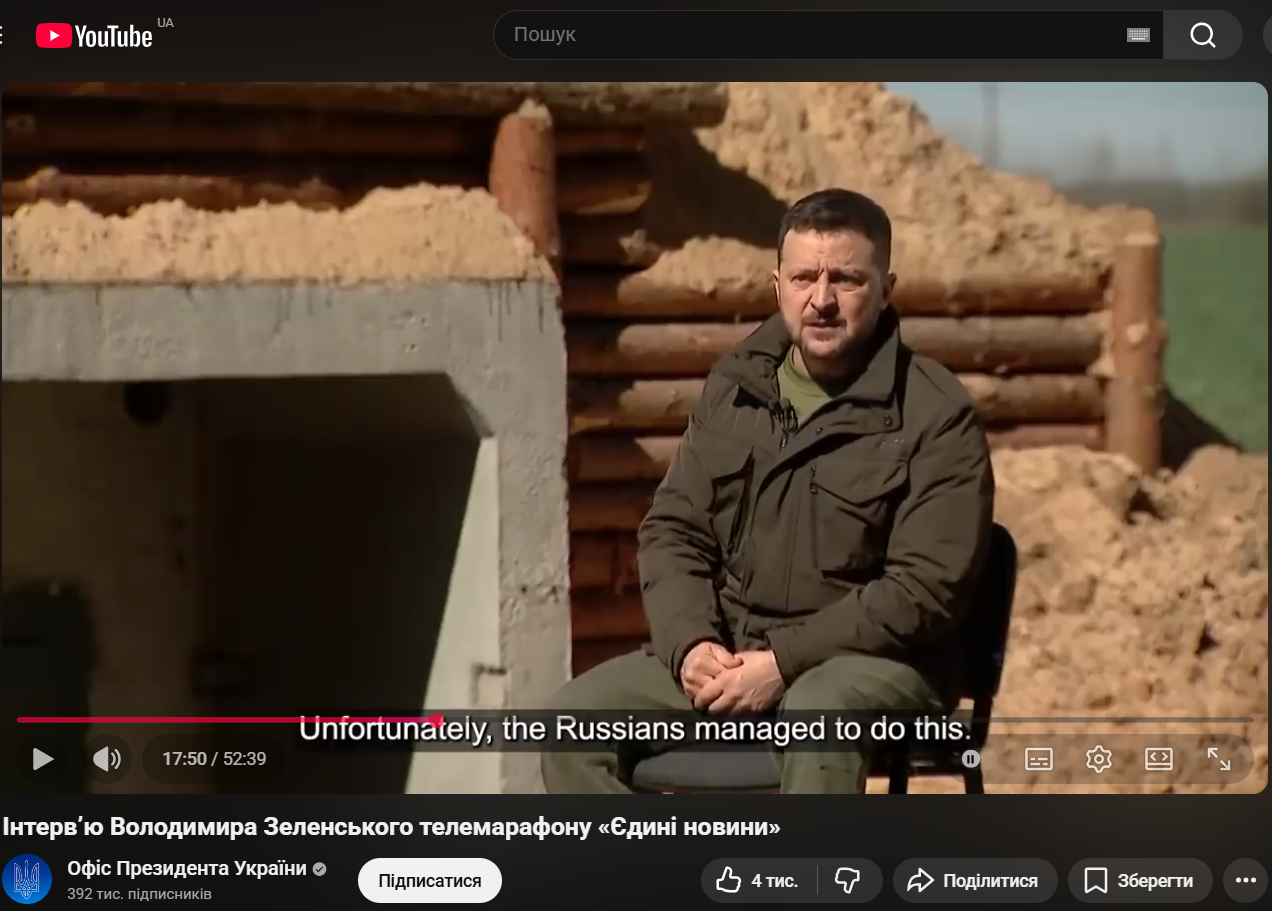Click the YouTube logo to go home
Viewport: 1272px width, 911px height.
[x=94, y=36]
